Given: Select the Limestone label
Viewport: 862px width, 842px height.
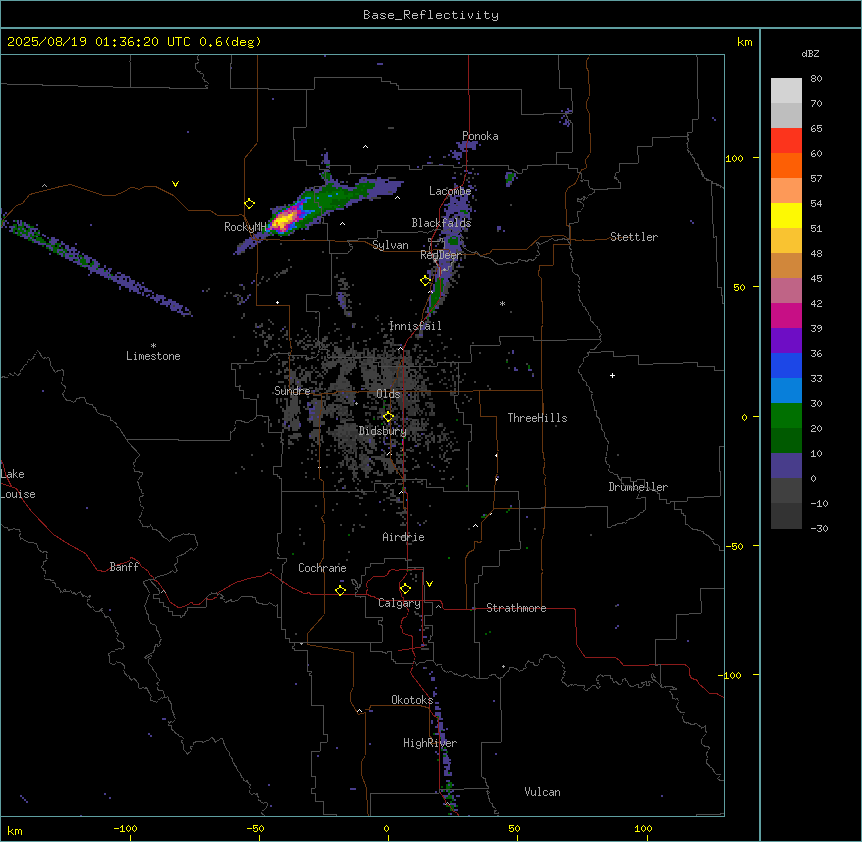Looking at the screenshot, I should 153,356.
